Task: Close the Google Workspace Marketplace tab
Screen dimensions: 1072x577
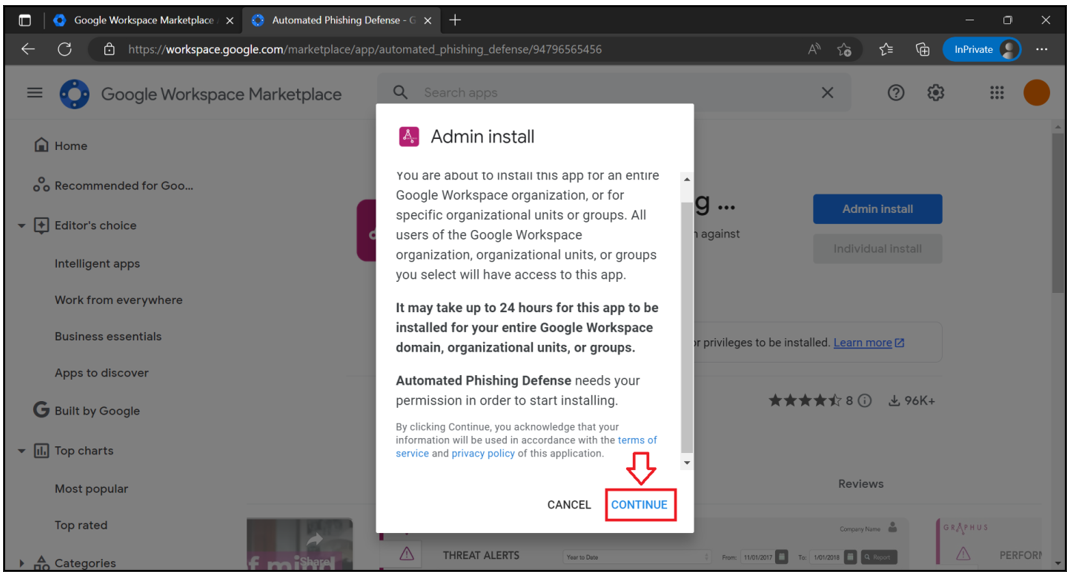Action: [230, 21]
